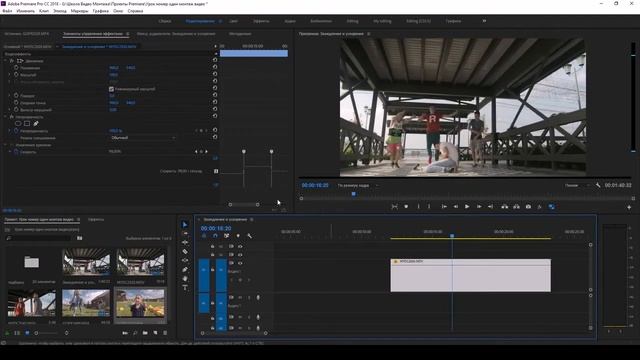640x360 pixels.
Task: Switch to the Эффекты tab in project panel
Action: [x=96, y=220]
